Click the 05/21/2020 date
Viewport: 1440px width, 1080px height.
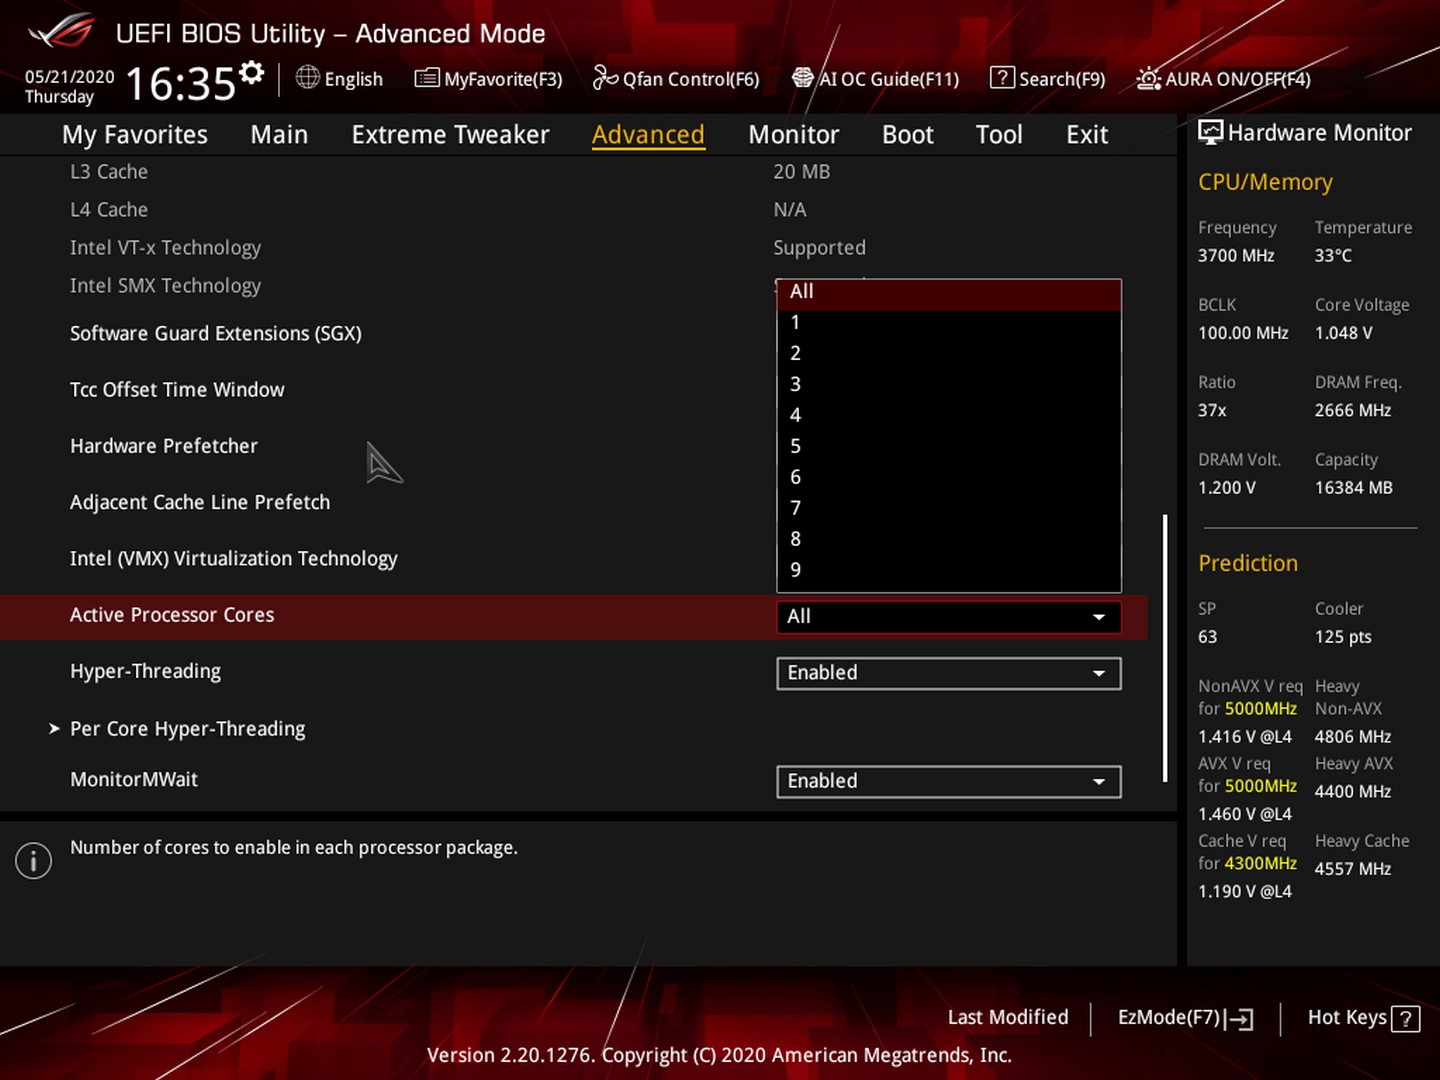coord(69,77)
